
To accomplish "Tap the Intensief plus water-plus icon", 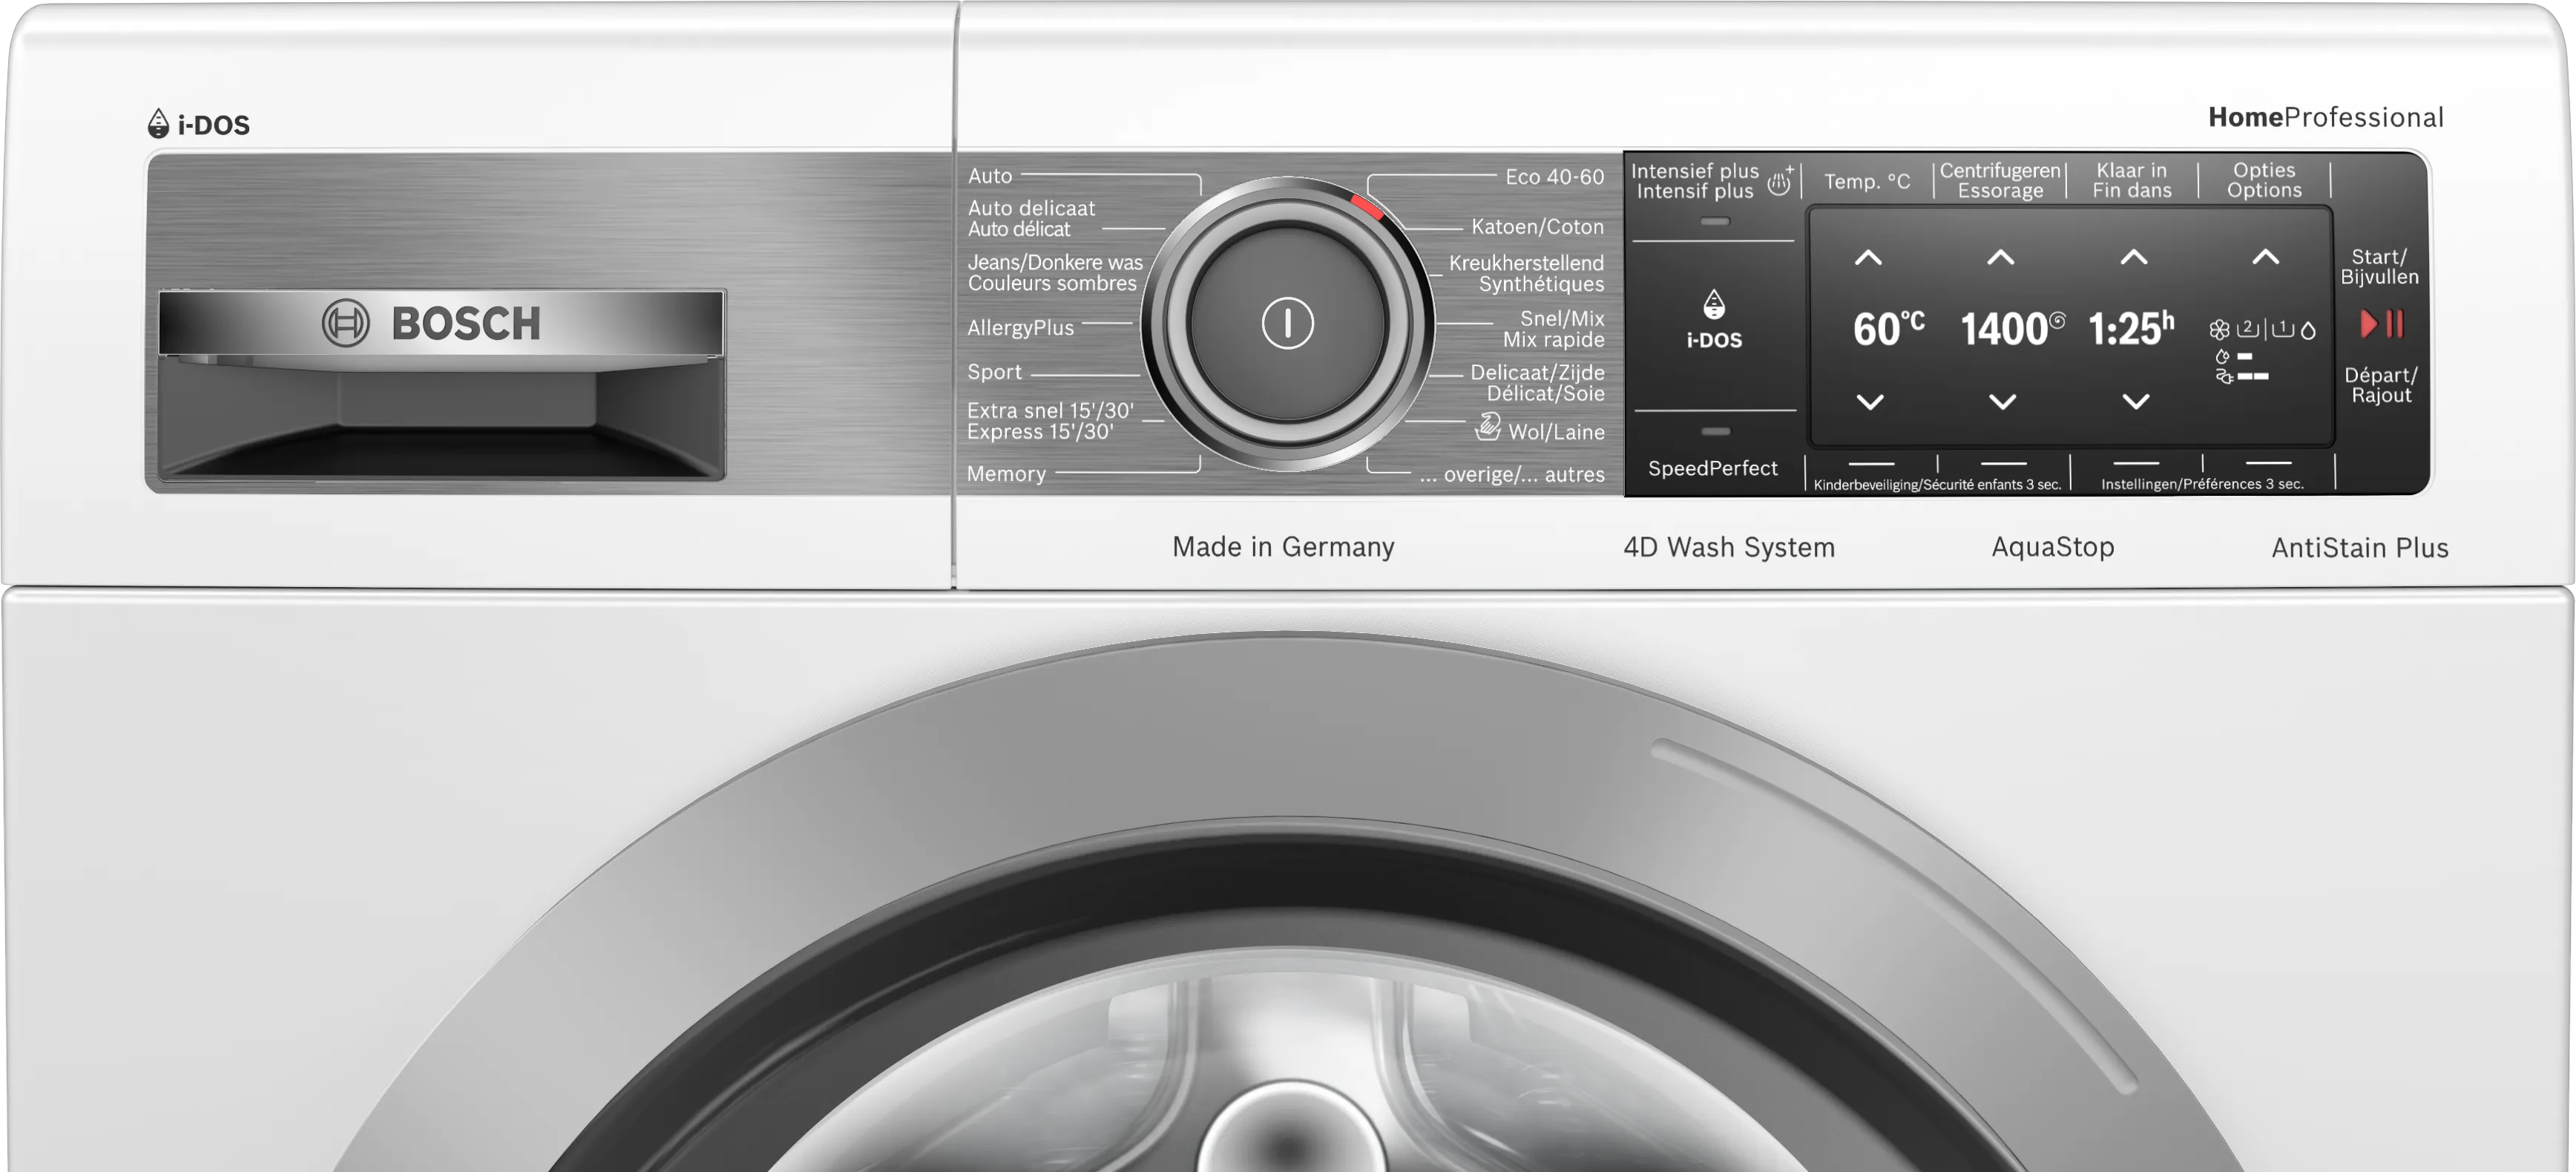I will [1780, 181].
